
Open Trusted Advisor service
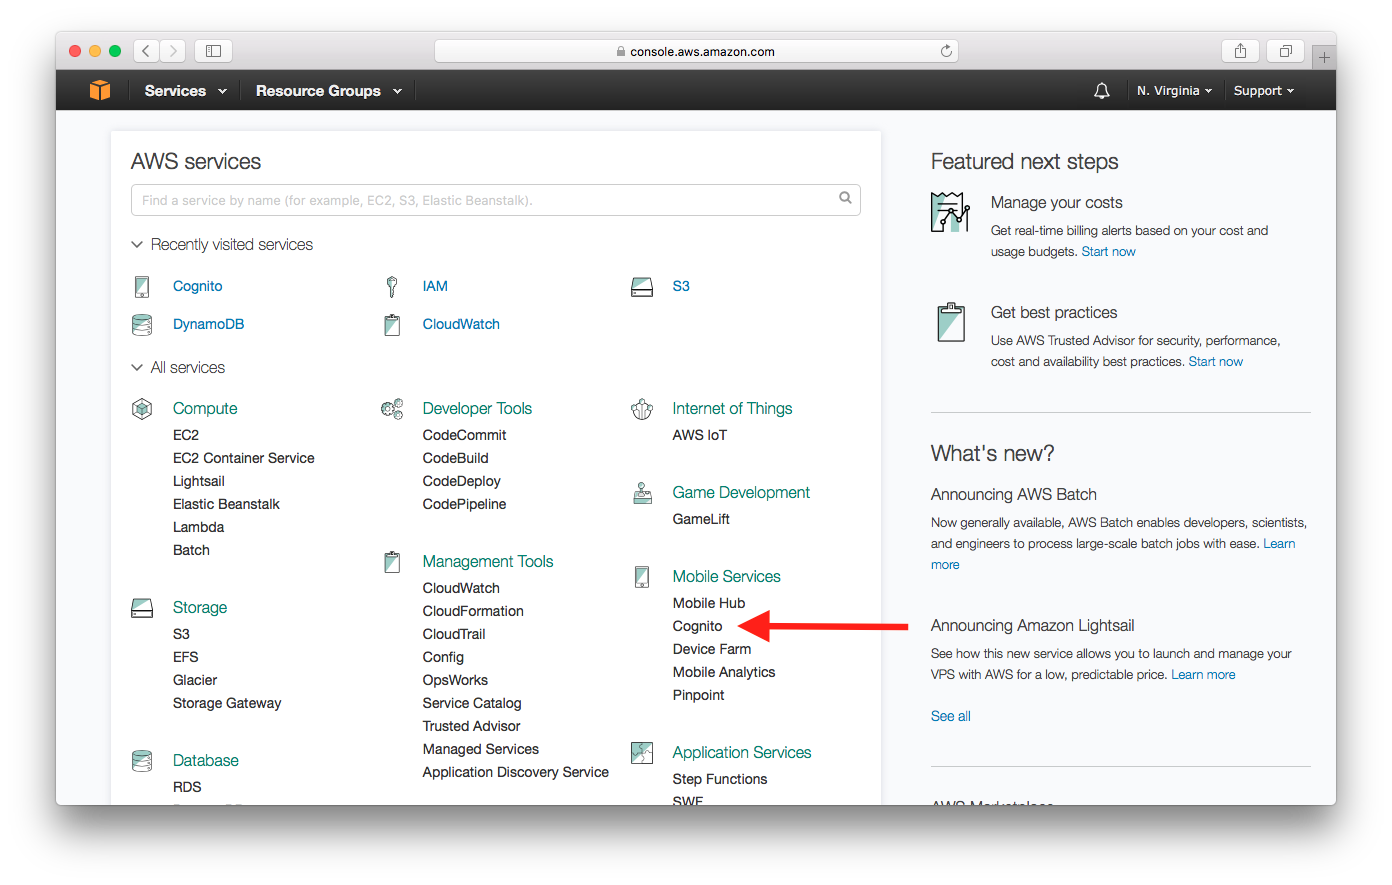coord(471,726)
